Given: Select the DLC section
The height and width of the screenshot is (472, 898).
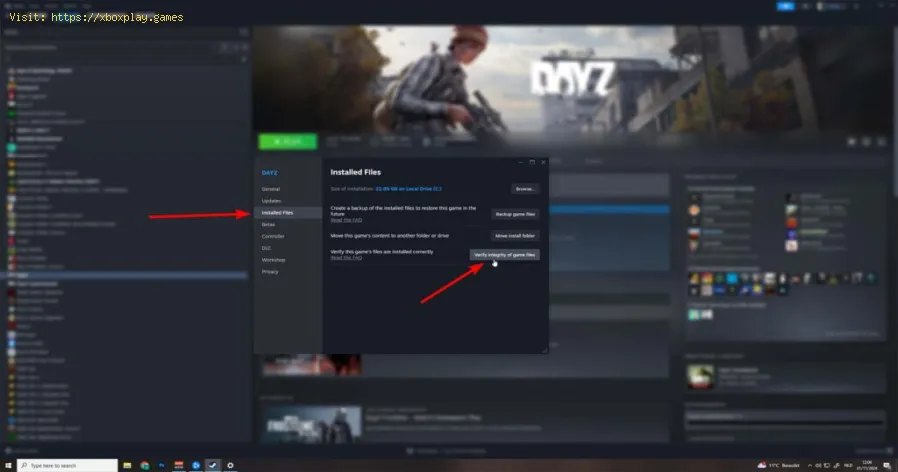Looking at the screenshot, I should click(266, 248).
